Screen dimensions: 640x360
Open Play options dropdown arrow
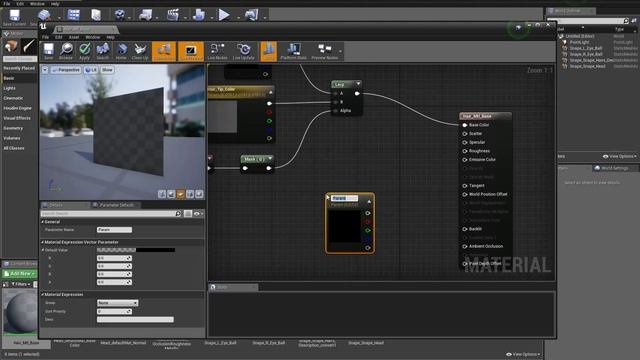[238, 18]
